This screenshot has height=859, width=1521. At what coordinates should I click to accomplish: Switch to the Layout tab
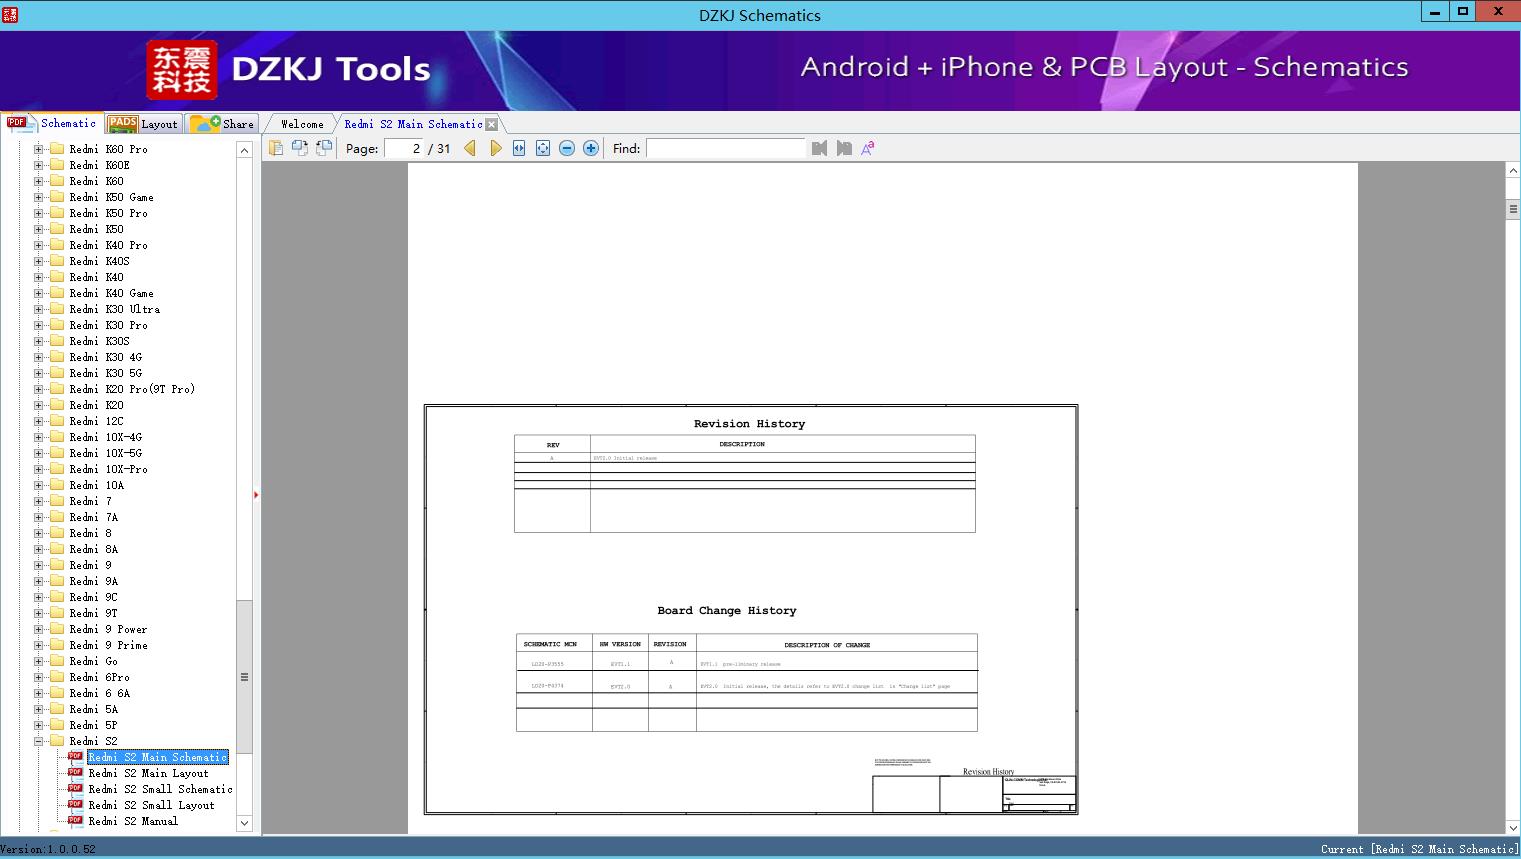(143, 124)
